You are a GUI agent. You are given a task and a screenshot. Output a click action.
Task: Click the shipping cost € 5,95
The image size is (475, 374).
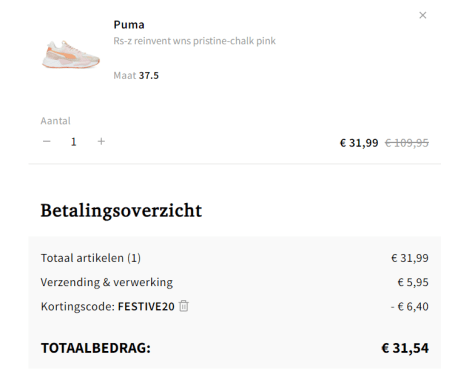[x=413, y=282]
